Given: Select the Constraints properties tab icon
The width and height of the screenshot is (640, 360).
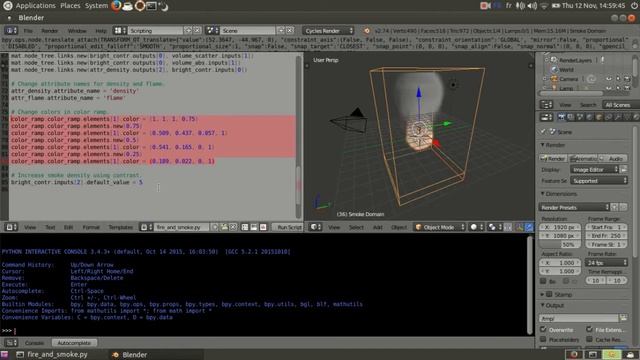Looking at the screenshot, I should [608, 118].
